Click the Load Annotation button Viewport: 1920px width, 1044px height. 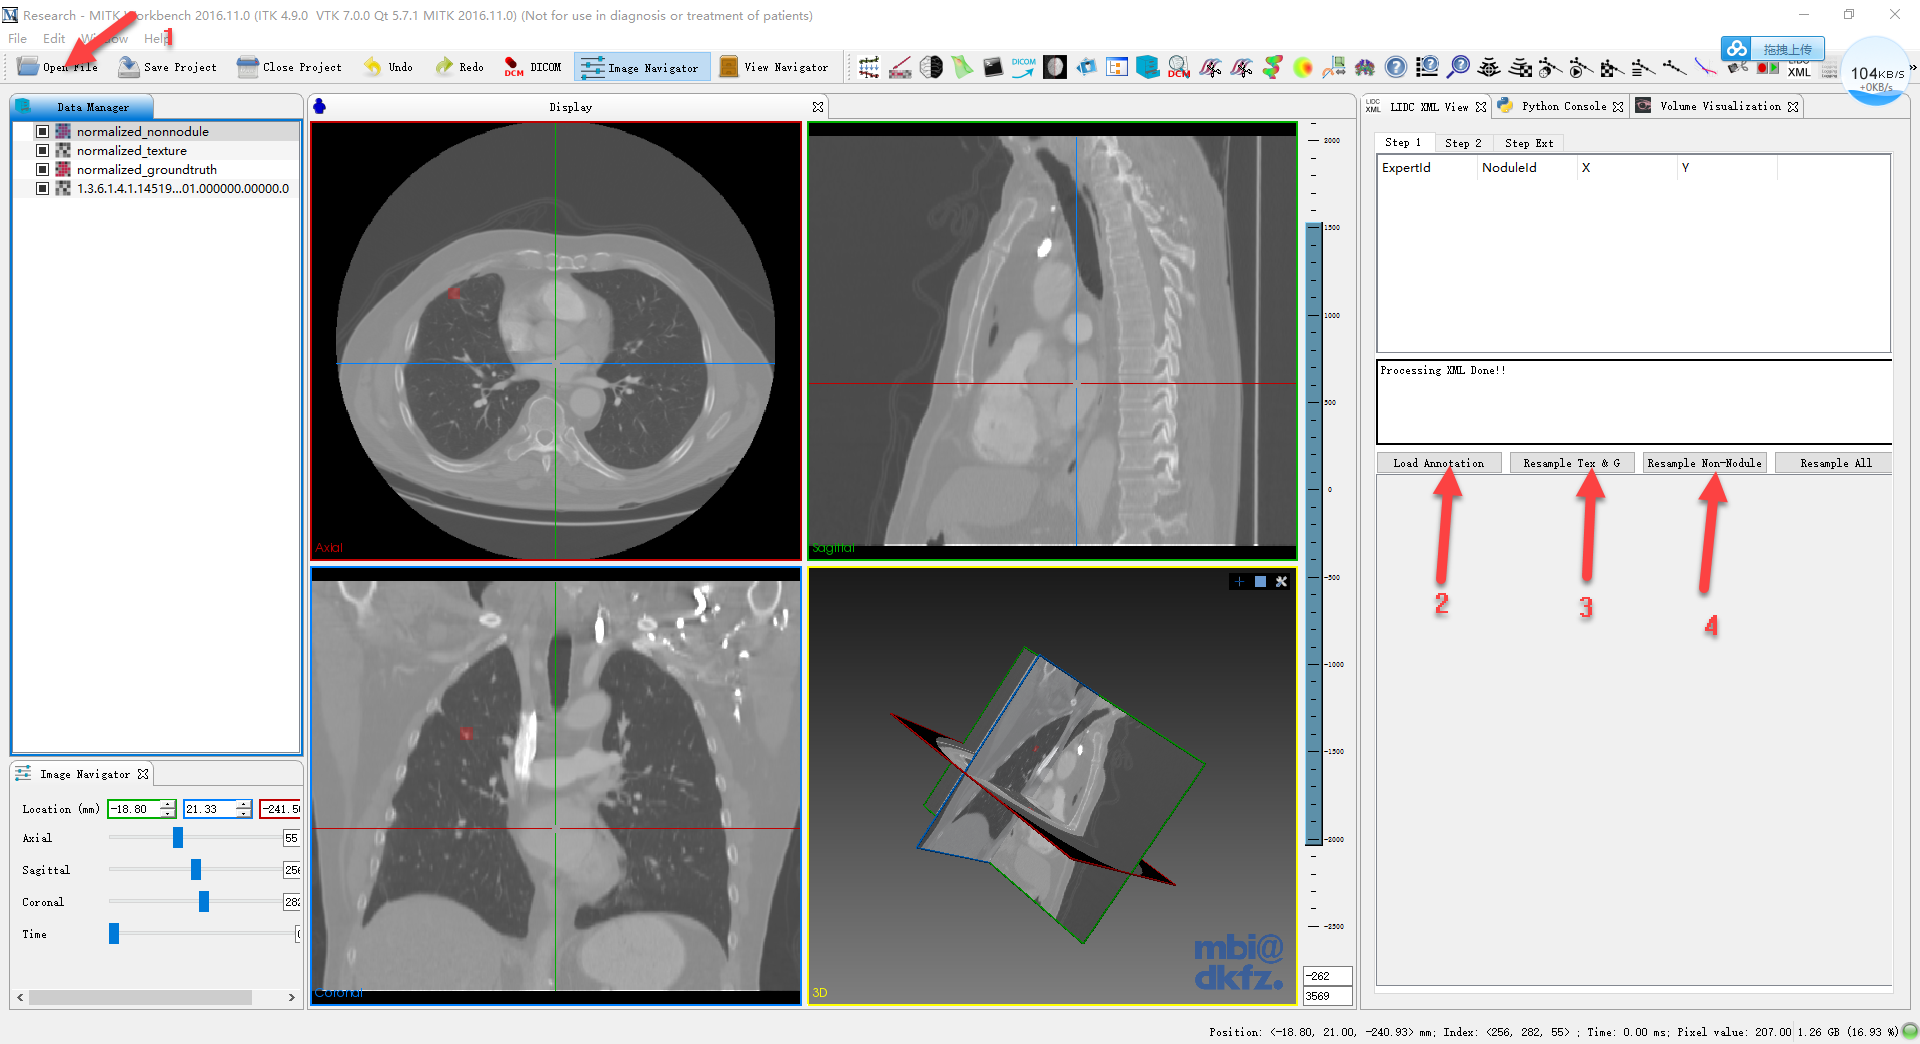[x=1438, y=463]
